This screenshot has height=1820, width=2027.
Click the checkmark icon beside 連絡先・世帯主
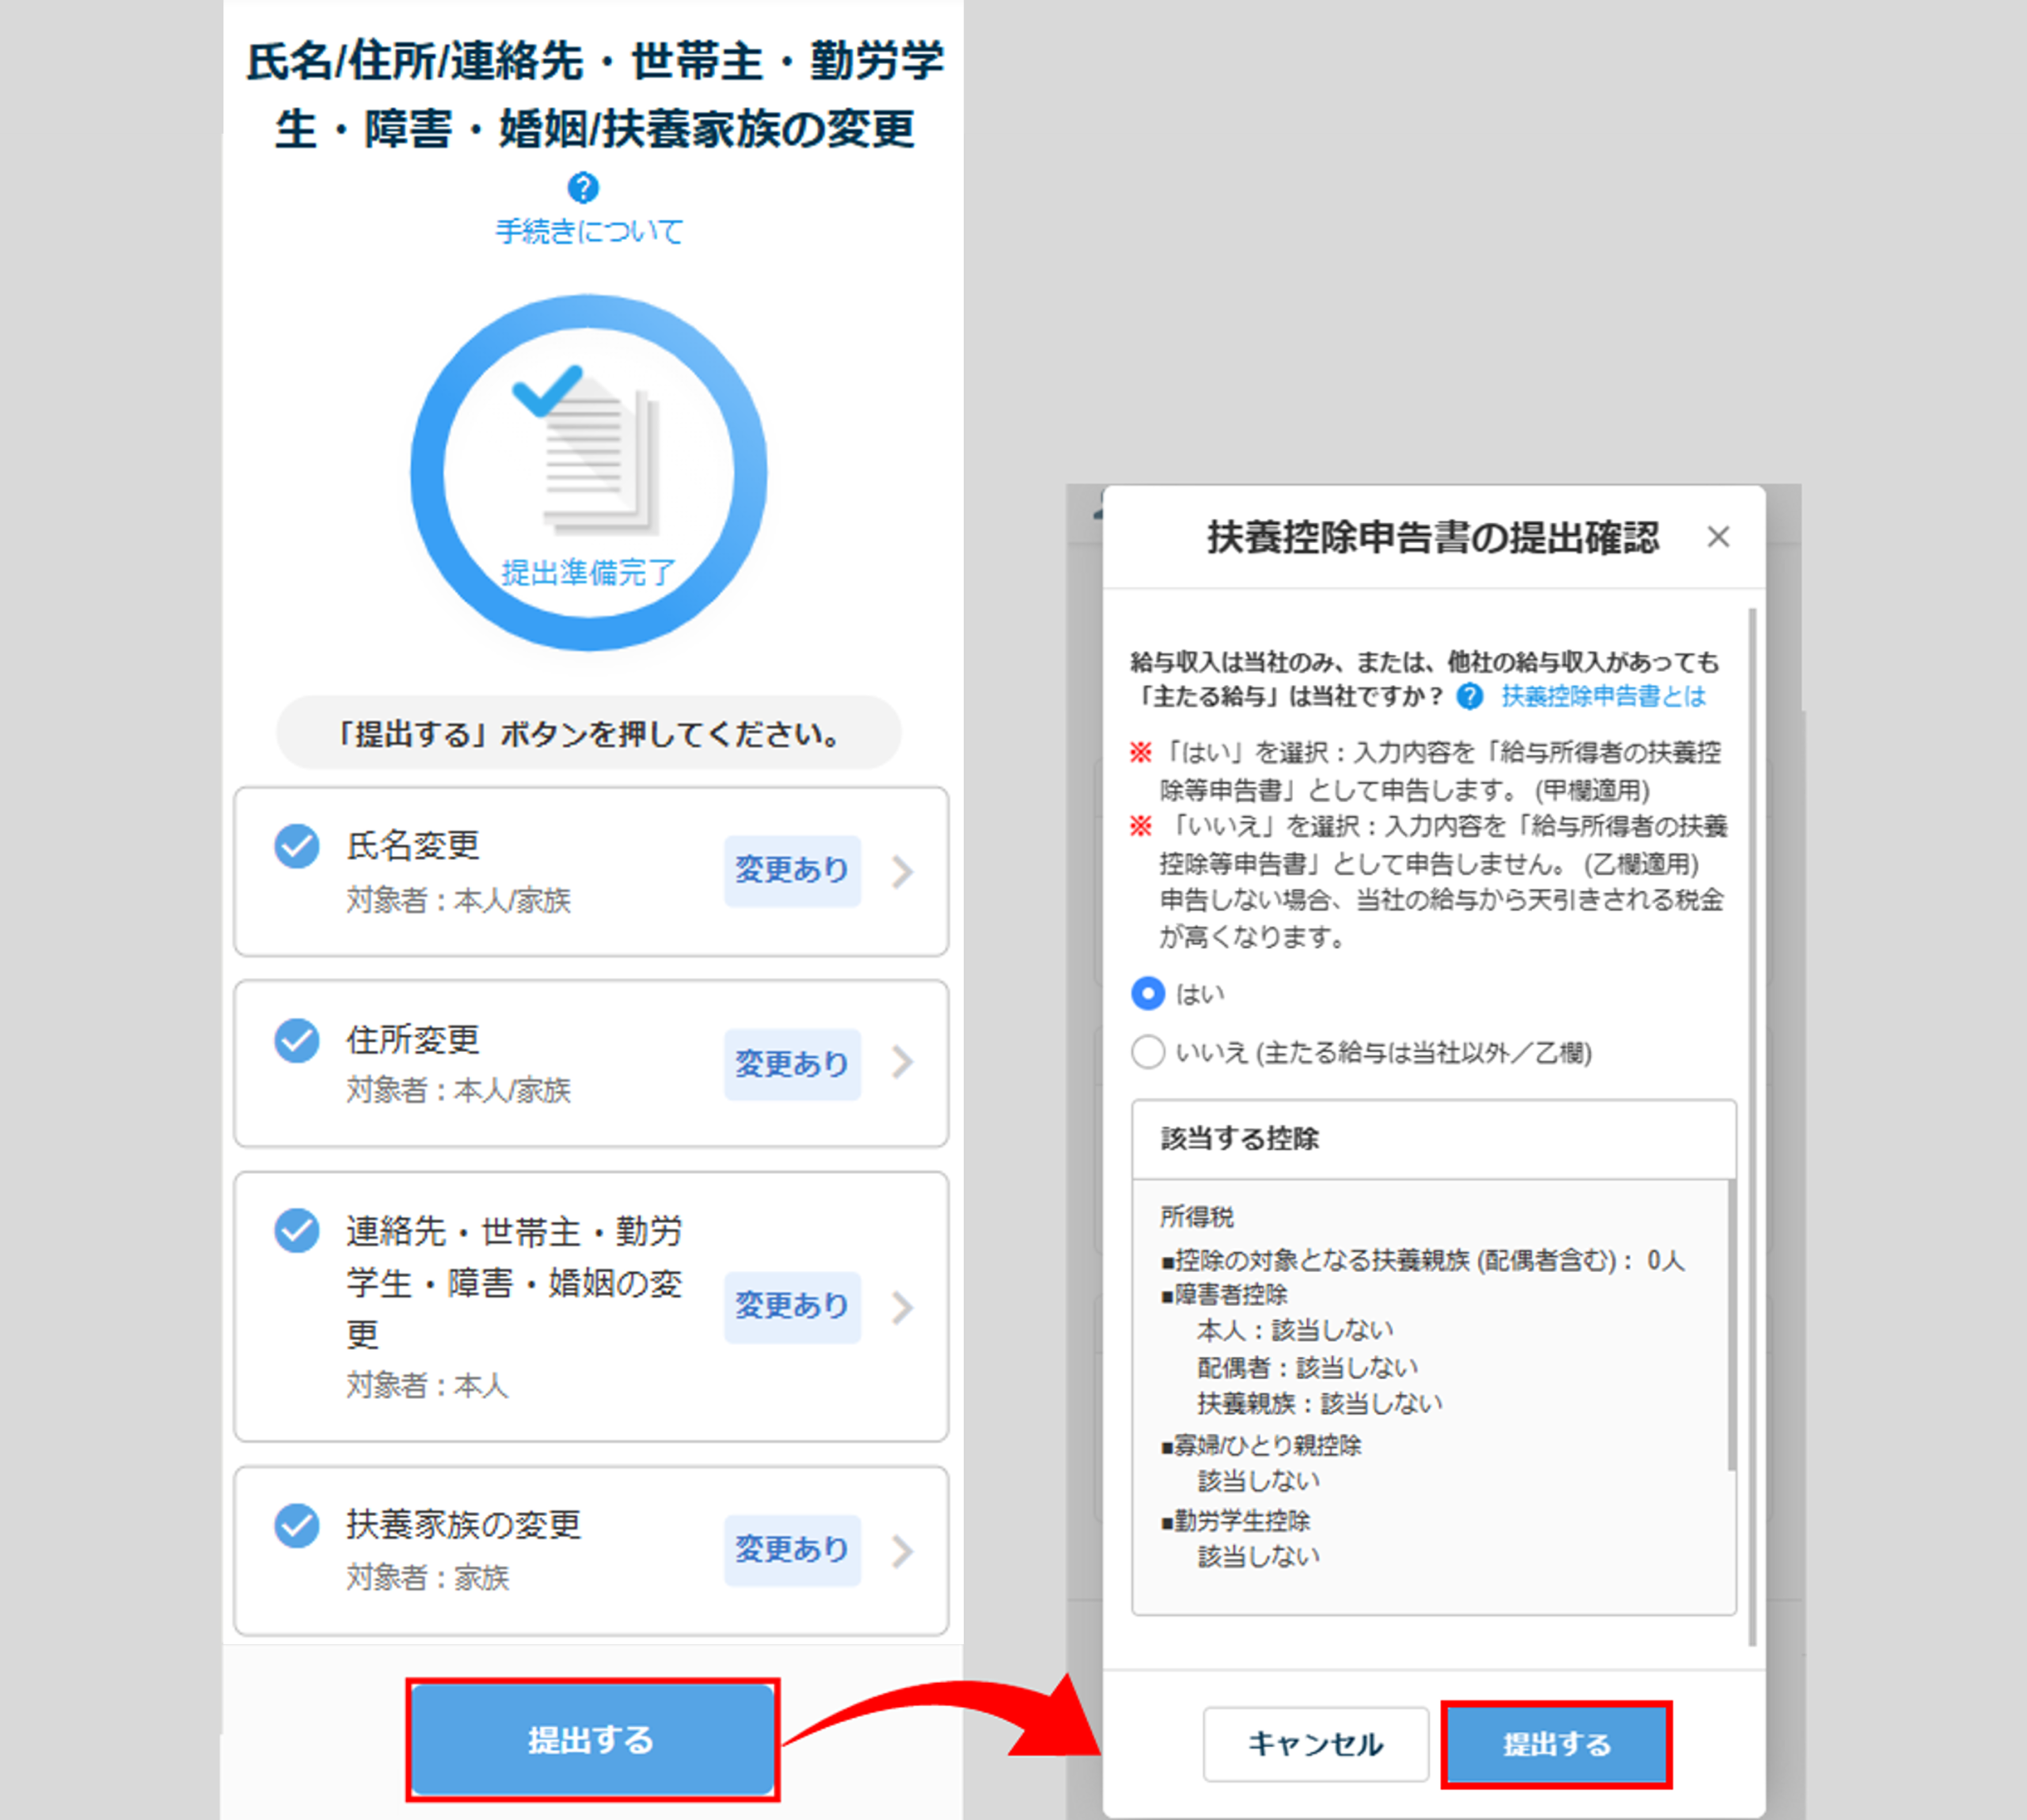pos(297,1231)
